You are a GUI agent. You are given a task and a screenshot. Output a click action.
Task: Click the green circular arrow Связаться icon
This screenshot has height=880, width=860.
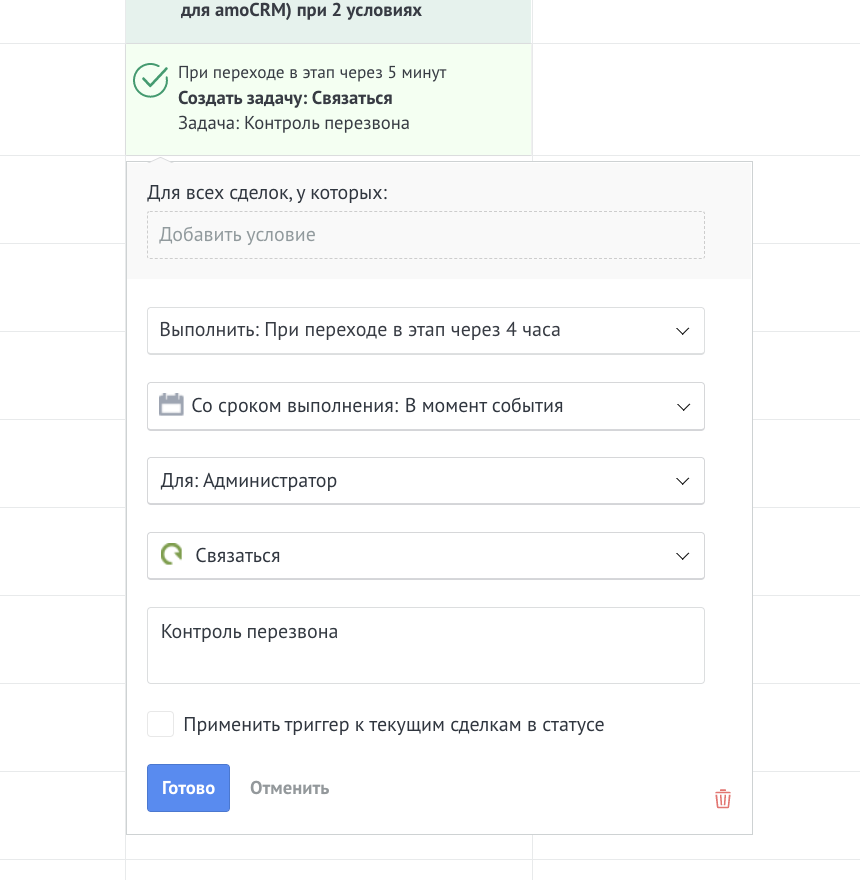(171, 554)
